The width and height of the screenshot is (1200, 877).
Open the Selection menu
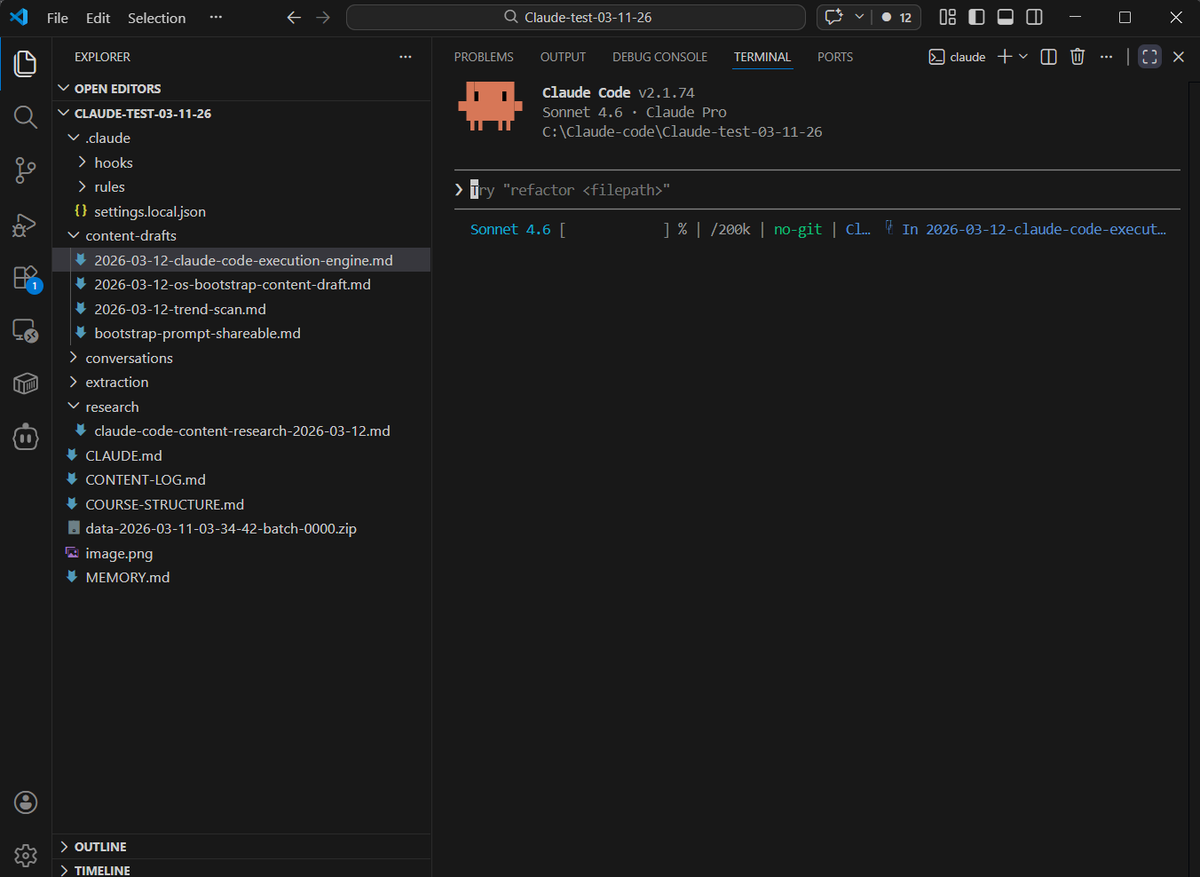pyautogui.click(x=157, y=17)
